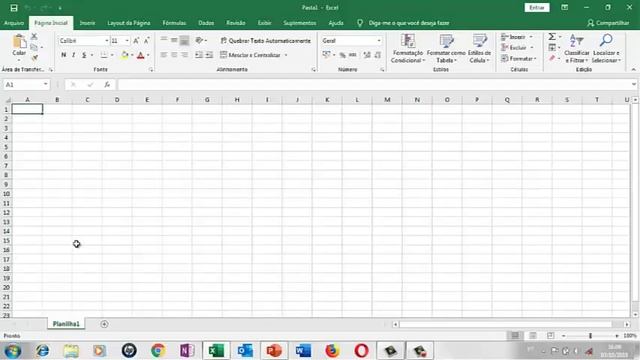
Task: Toggle Center horizontal alignment
Action: [174, 55]
